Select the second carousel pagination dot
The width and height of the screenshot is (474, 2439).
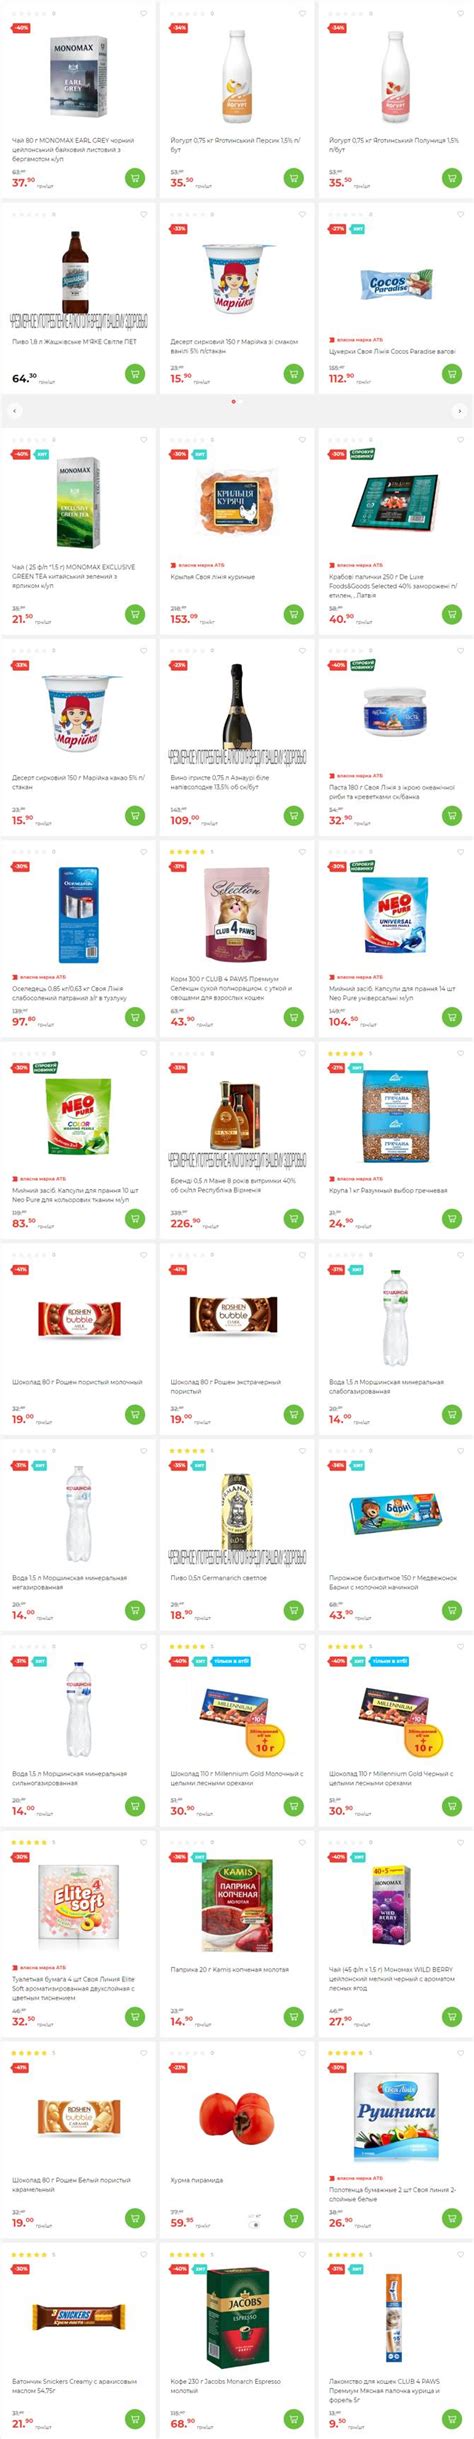click(x=240, y=402)
